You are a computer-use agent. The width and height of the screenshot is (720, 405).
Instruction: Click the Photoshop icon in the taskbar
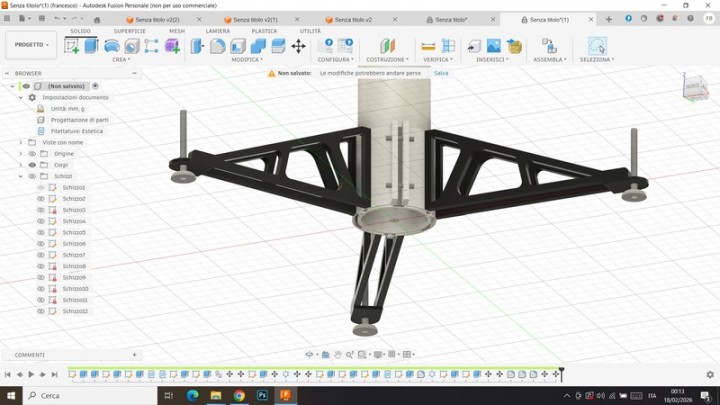click(262, 396)
